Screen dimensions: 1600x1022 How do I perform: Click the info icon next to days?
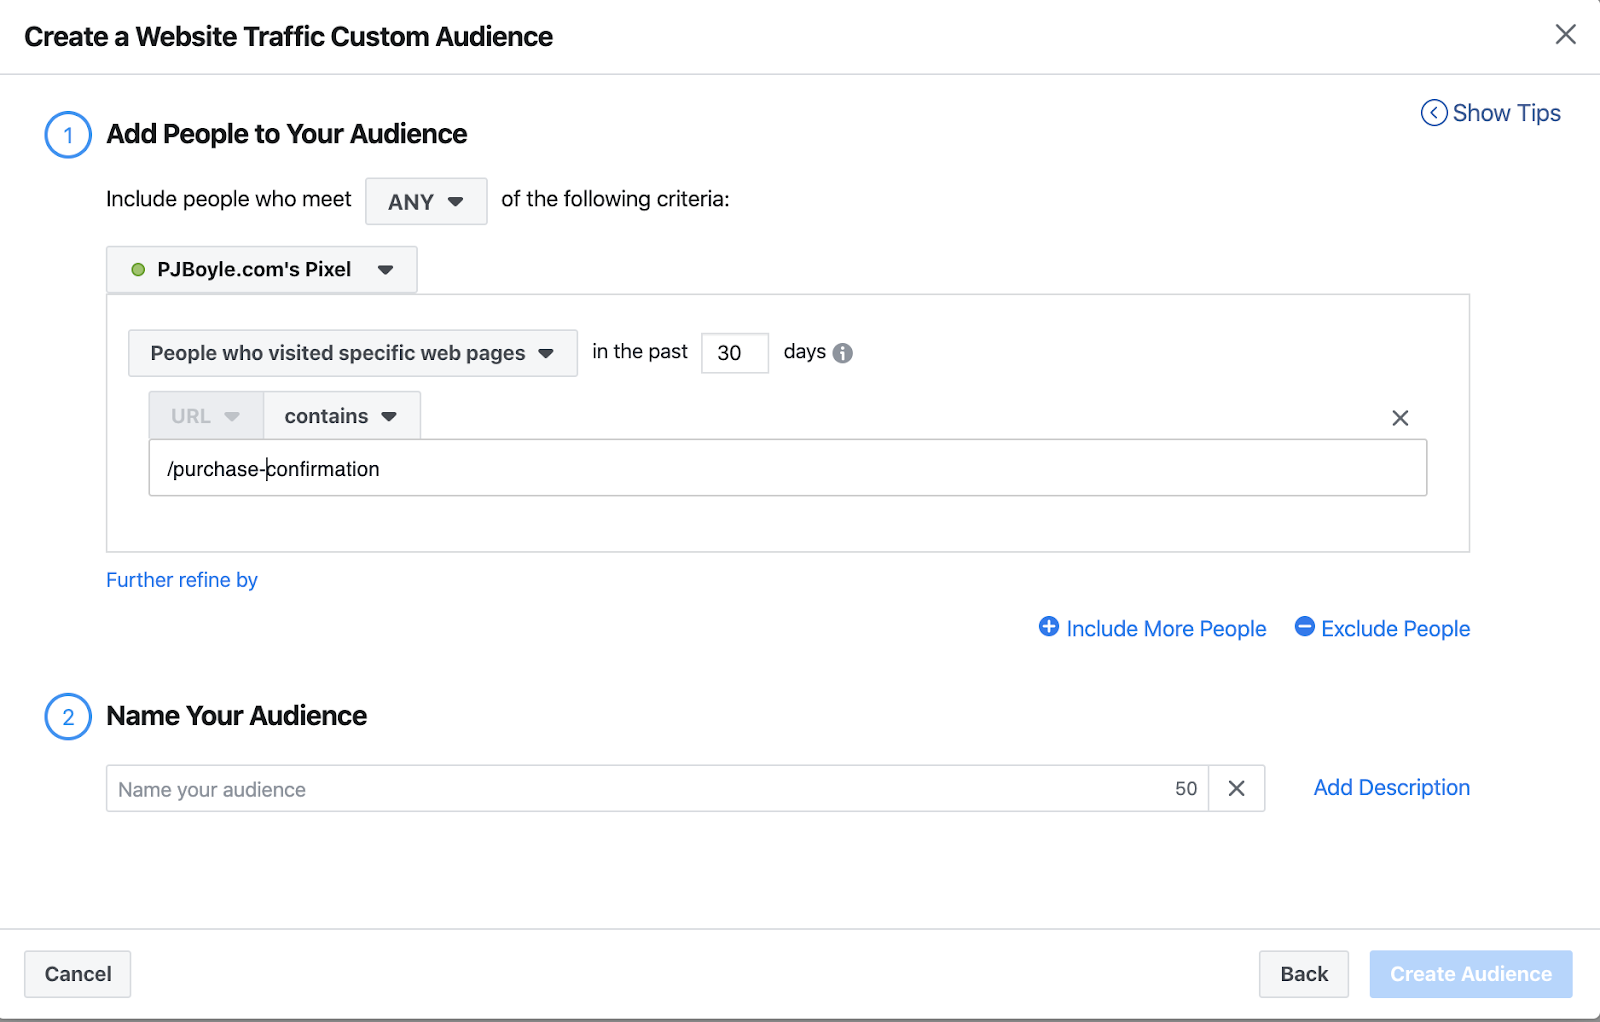tap(843, 353)
